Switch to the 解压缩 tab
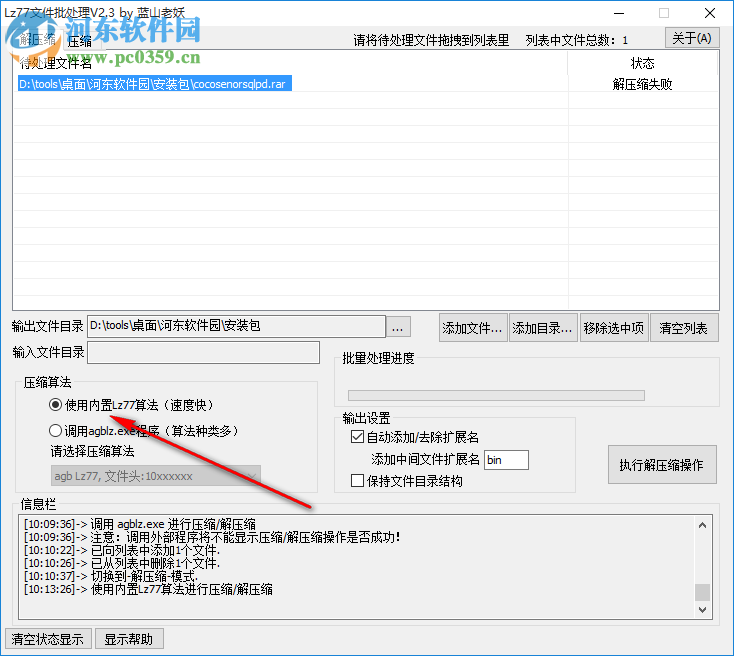This screenshot has width=734, height=656. click(38, 39)
